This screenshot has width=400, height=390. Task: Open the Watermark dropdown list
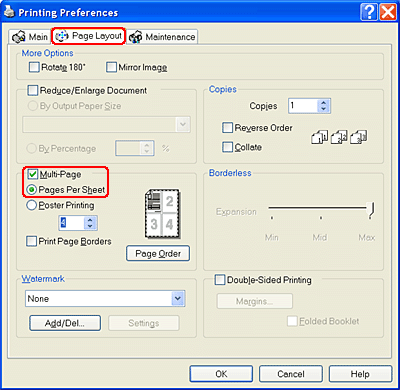[178, 298]
